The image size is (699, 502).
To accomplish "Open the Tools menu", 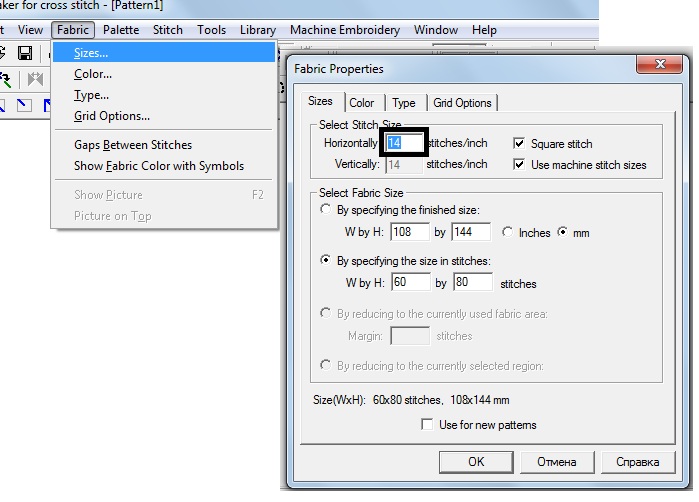I will point(211,30).
